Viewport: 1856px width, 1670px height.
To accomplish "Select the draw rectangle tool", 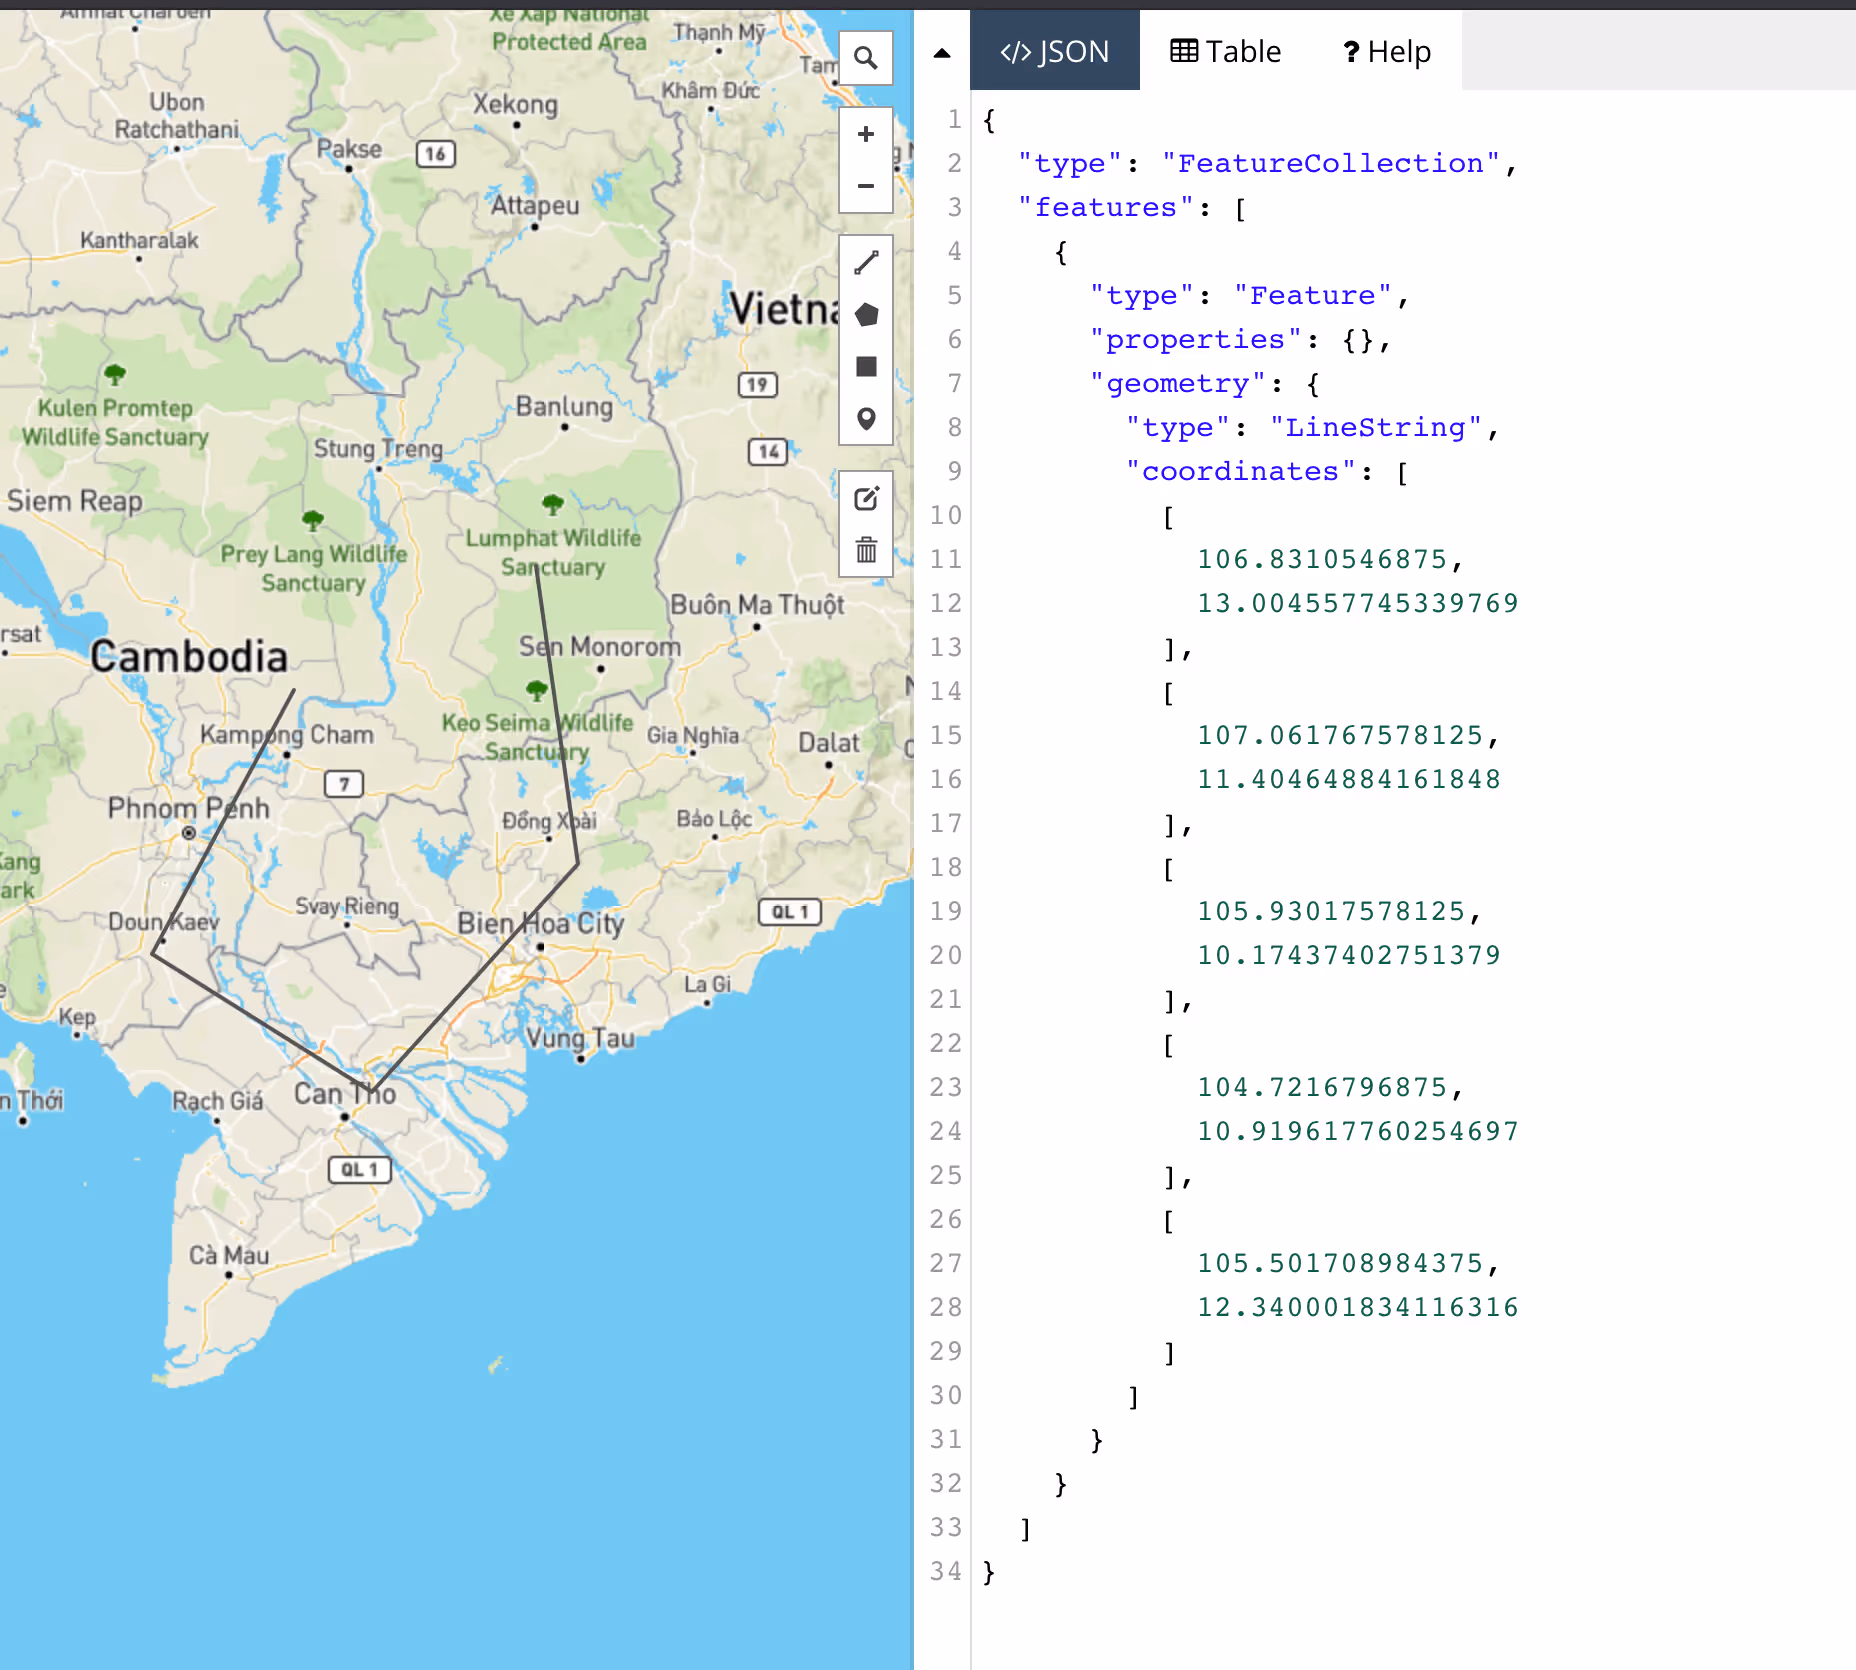I will click(866, 367).
